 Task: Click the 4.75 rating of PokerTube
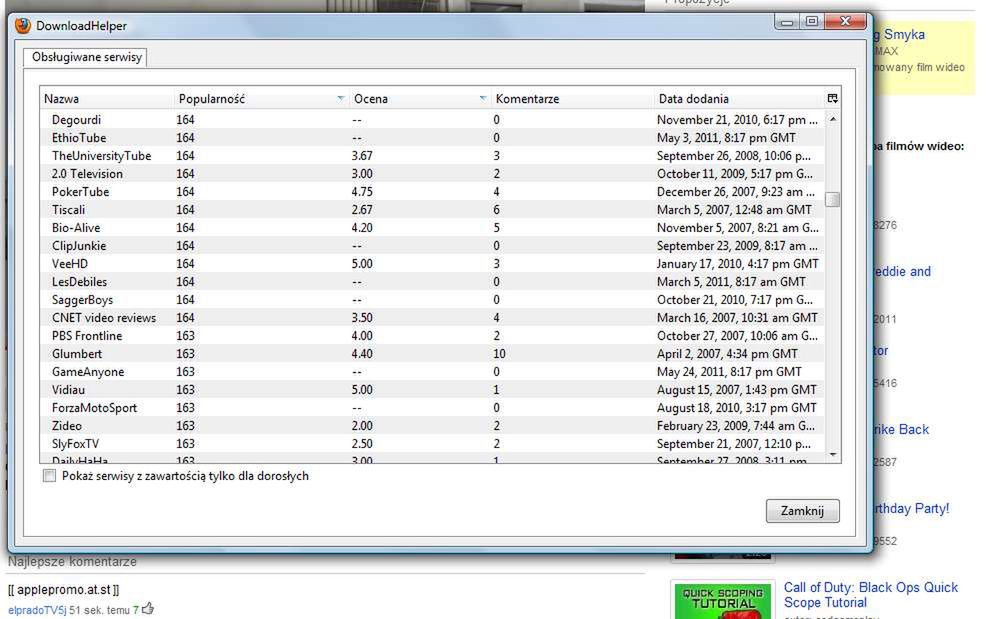point(362,191)
